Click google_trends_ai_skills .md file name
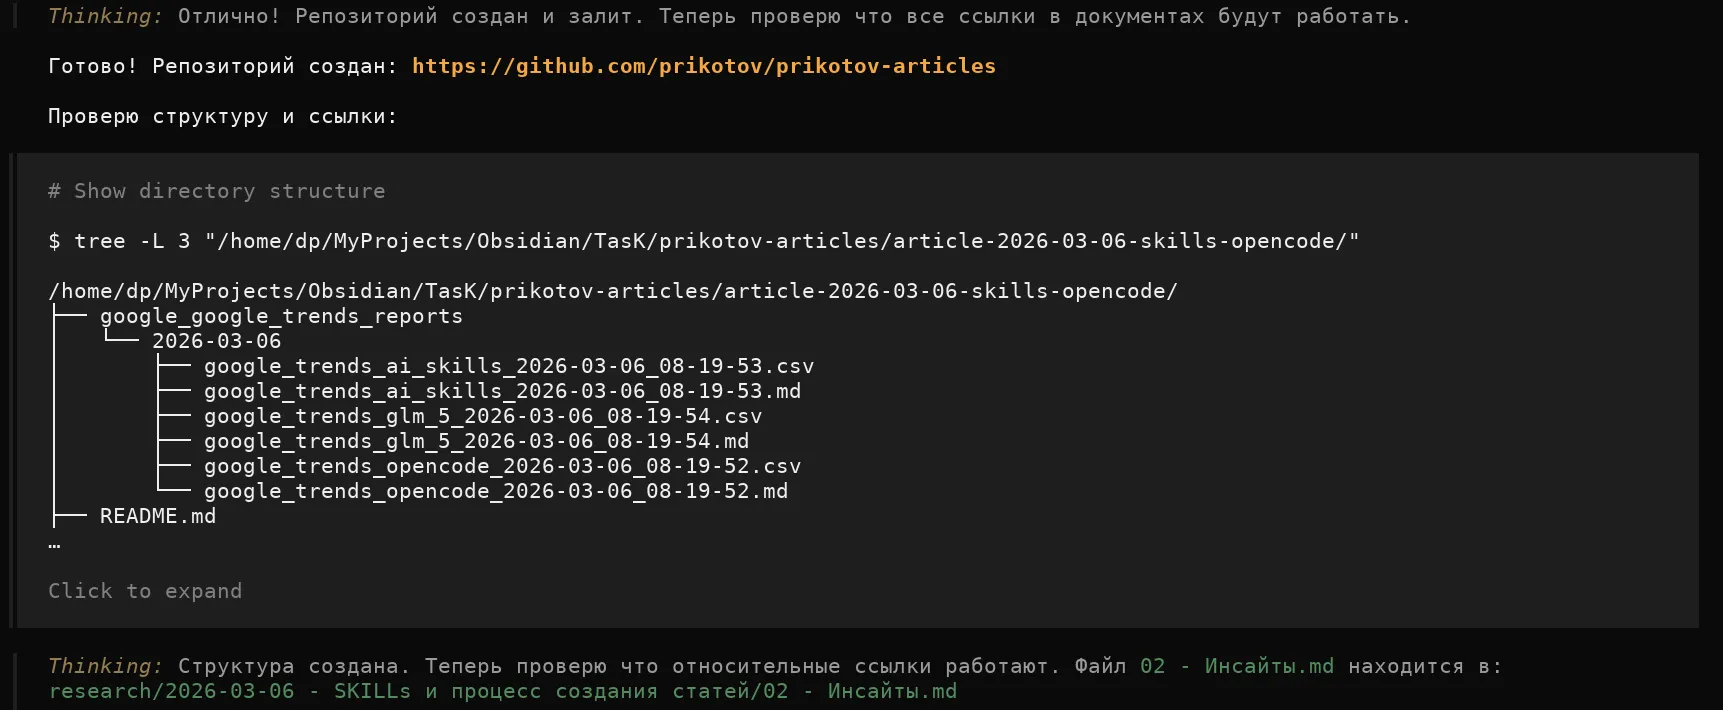 tap(502, 391)
